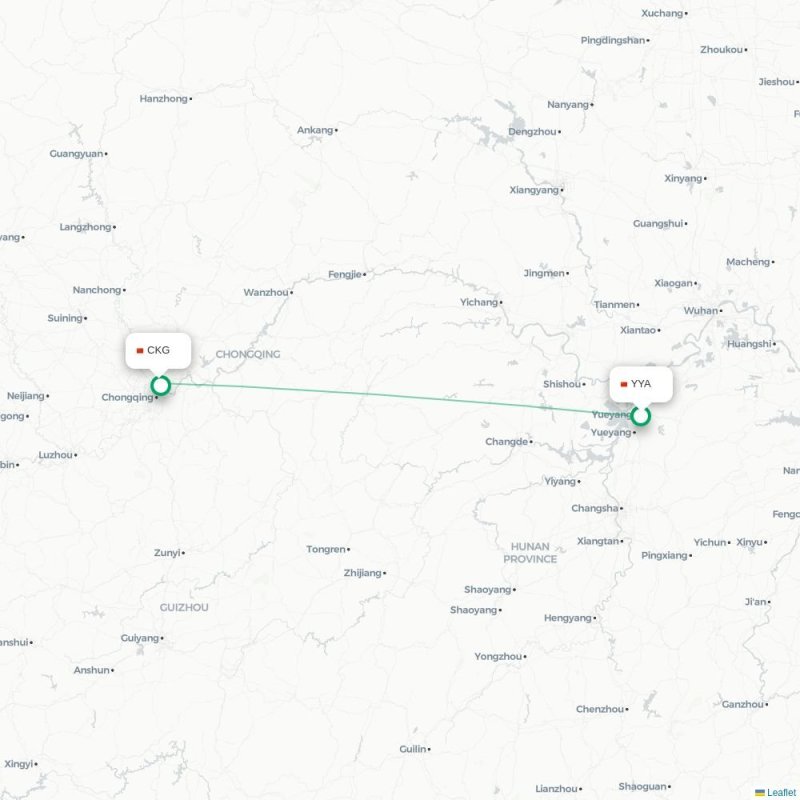Click the CKG popup label
Screen dimensions: 800x800
tap(158, 351)
